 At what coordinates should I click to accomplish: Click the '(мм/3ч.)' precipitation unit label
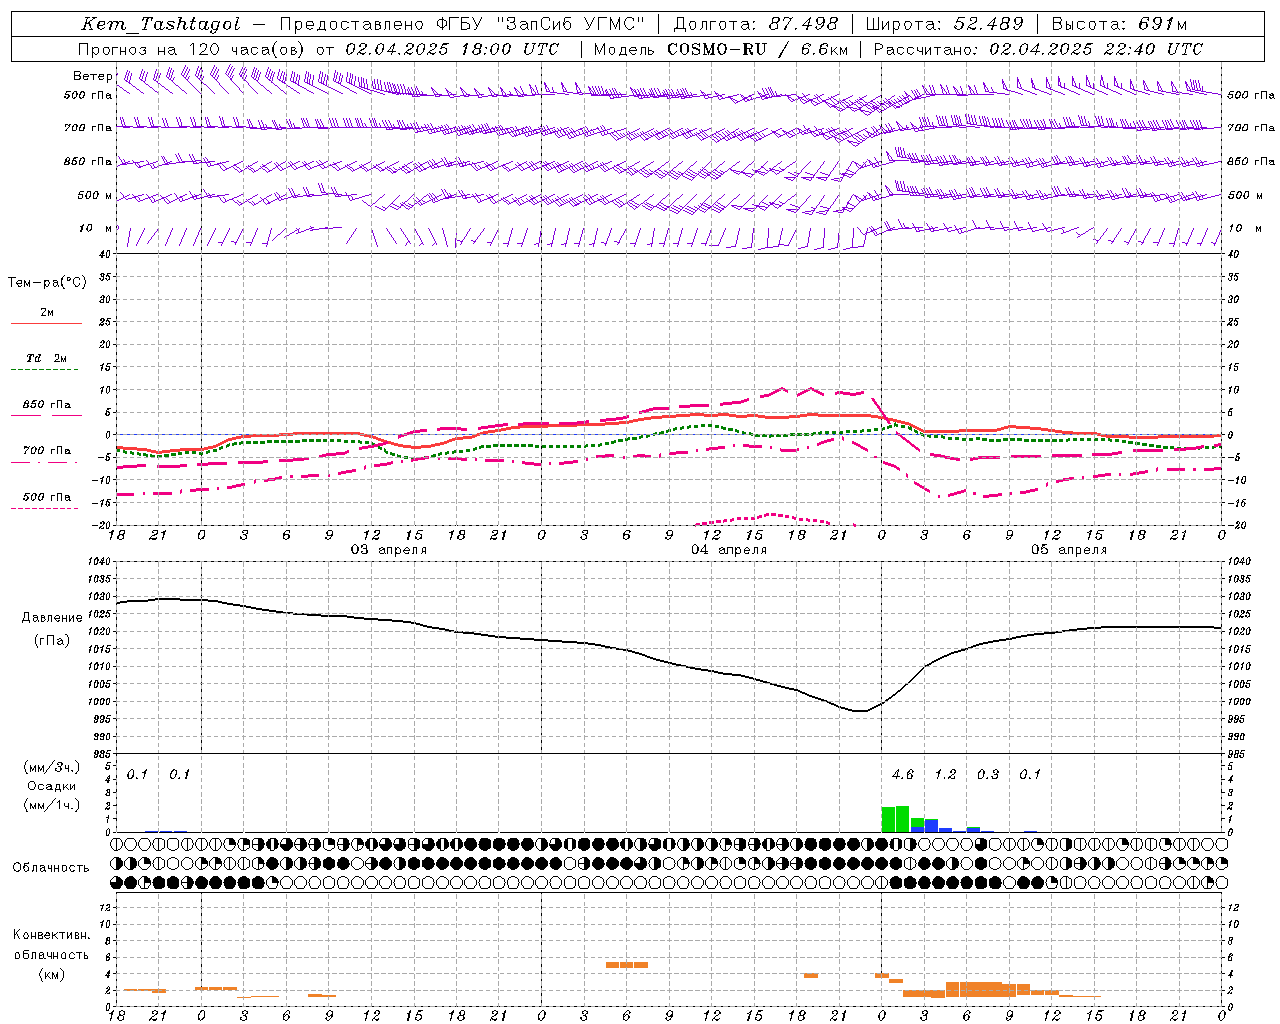[x=52, y=767]
